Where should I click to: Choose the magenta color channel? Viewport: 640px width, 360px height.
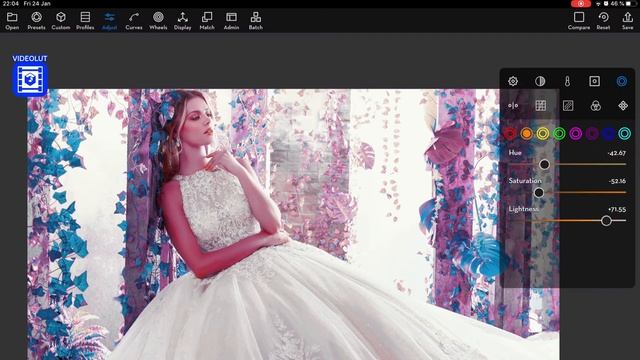(x=576, y=133)
